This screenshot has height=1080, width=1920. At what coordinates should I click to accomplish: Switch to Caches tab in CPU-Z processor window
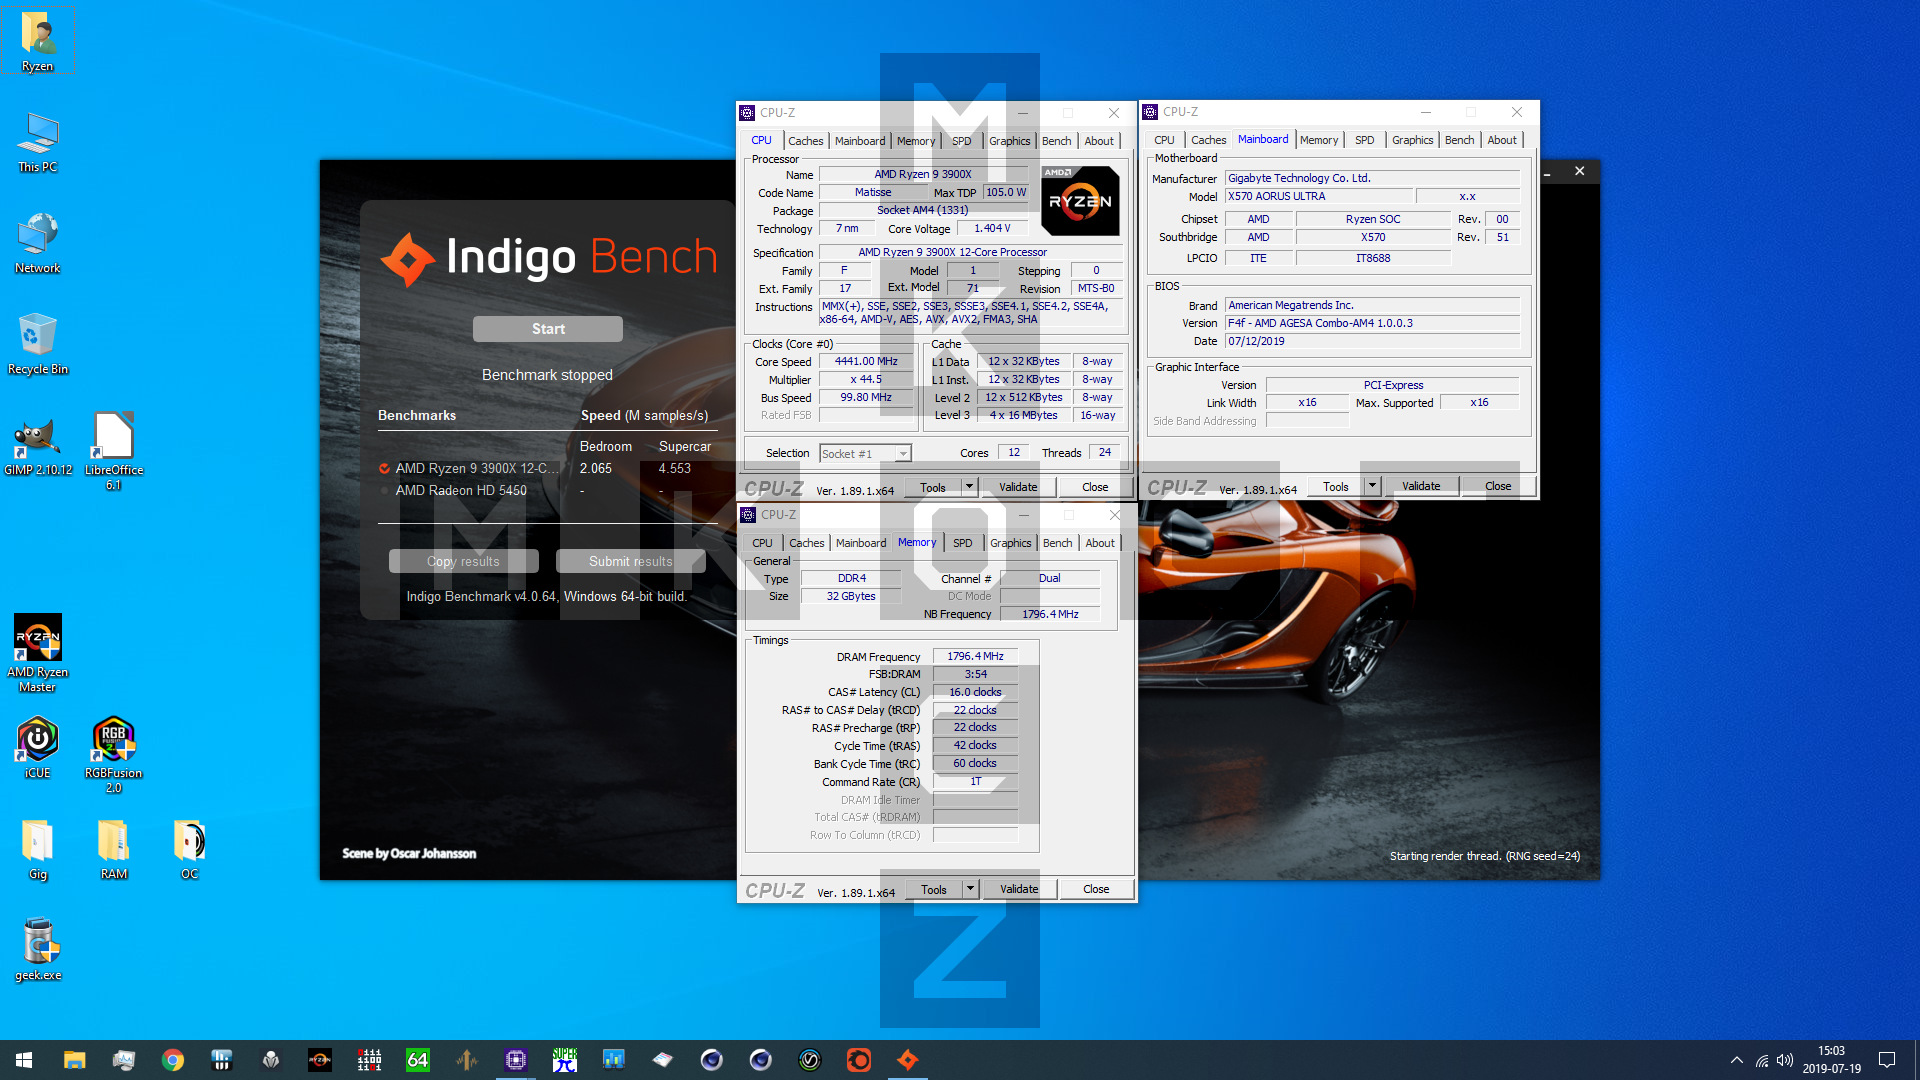tap(805, 141)
